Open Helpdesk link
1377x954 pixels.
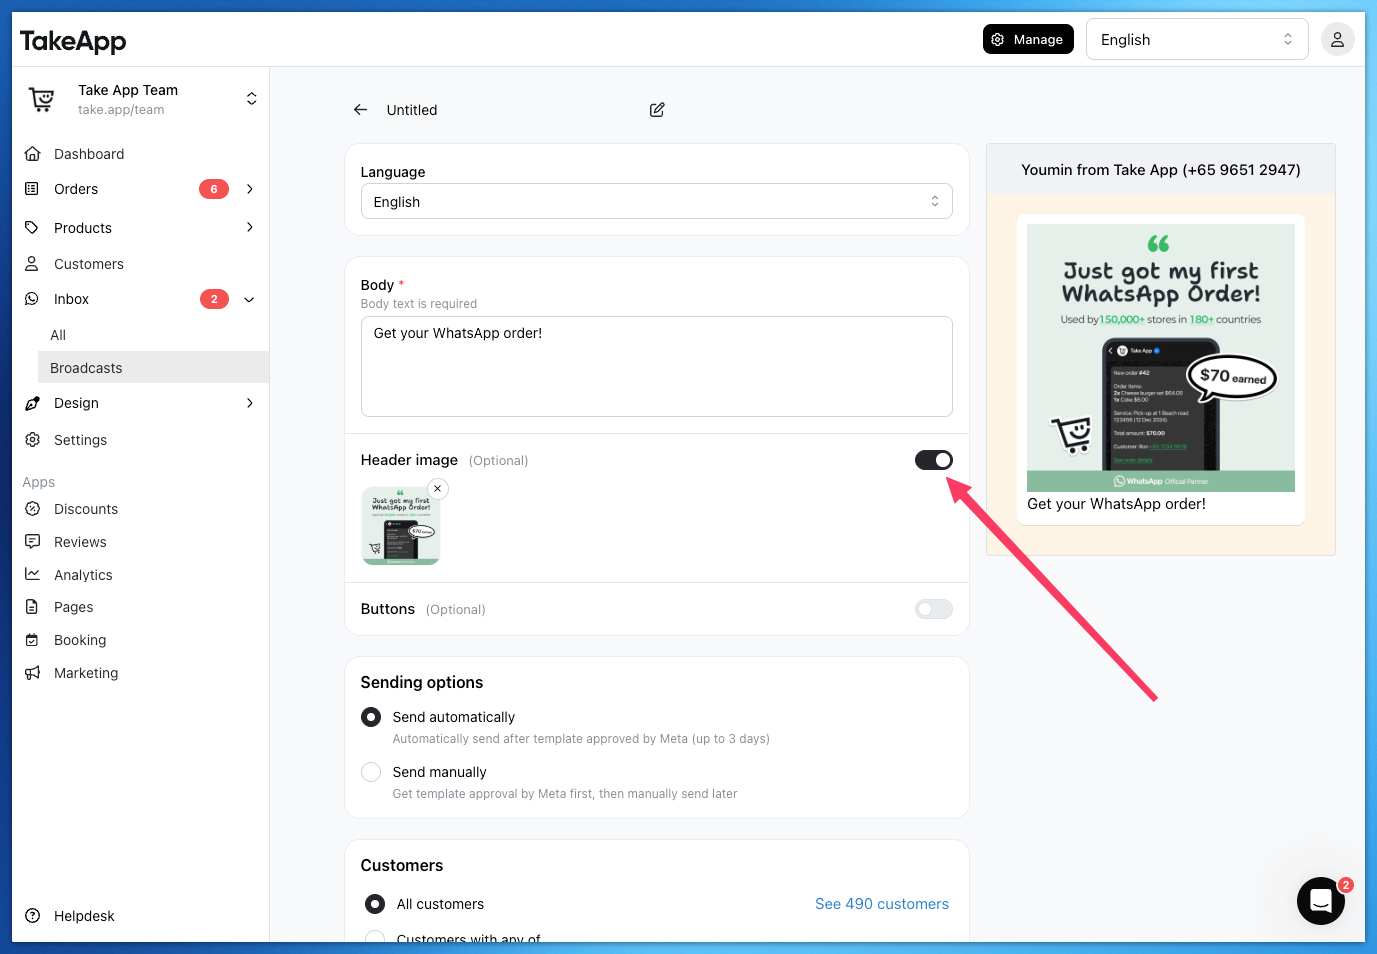[84, 916]
